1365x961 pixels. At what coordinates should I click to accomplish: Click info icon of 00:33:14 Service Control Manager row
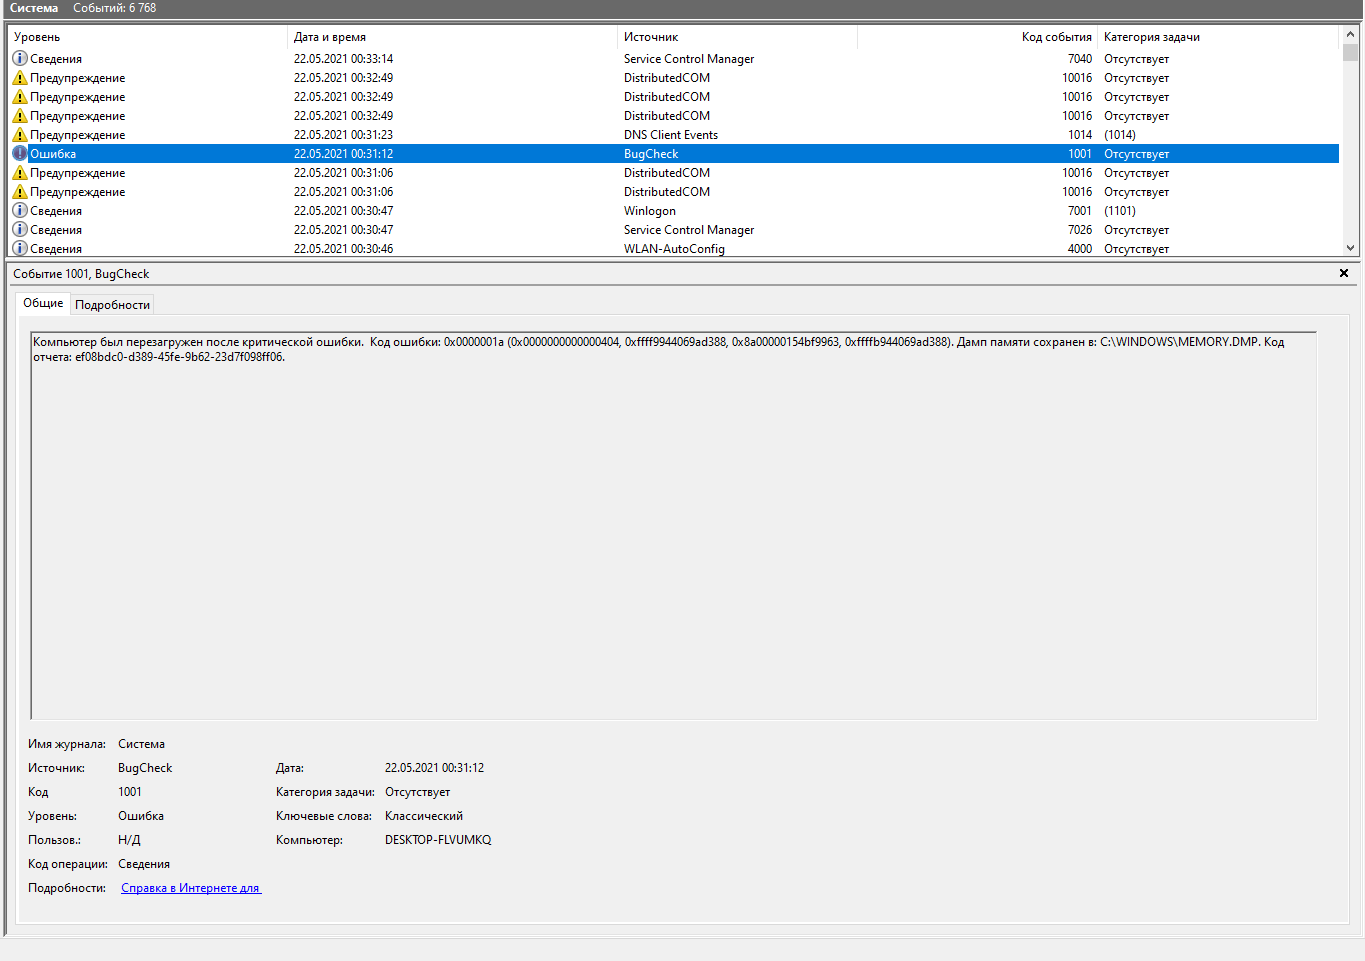[x=19, y=59]
